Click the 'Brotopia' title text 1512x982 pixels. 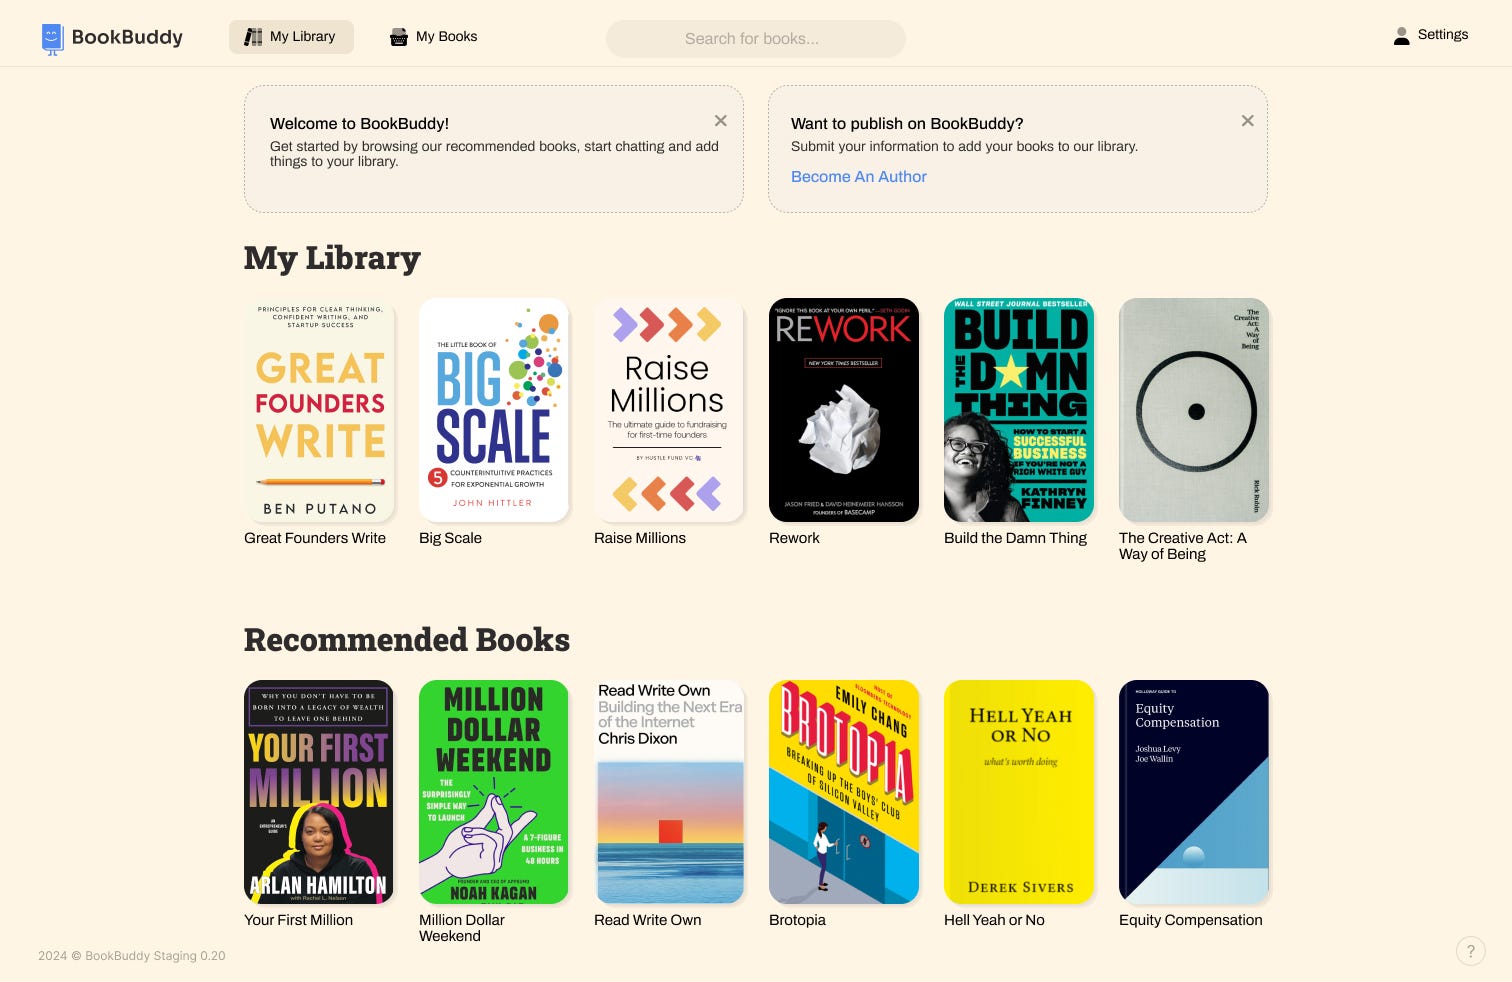797,920
